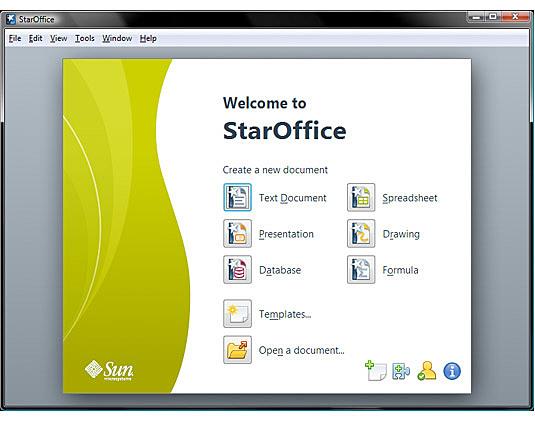Click the Open a document folder icon
The image size is (535, 422).
(237, 350)
